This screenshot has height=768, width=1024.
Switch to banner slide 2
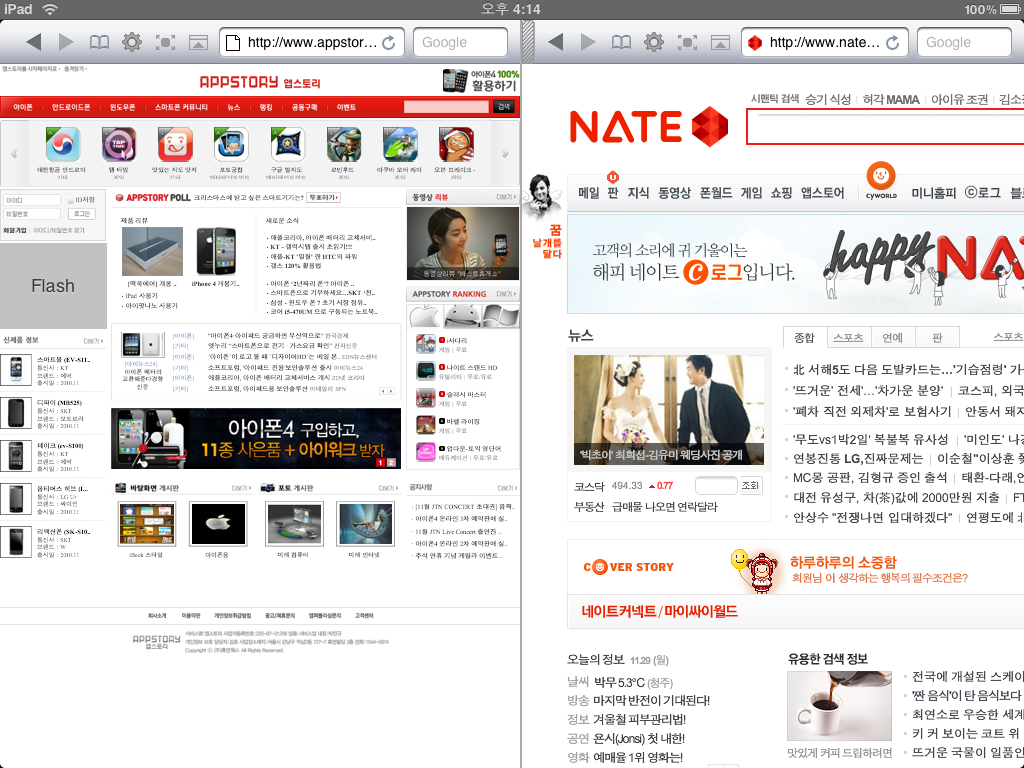[392, 462]
